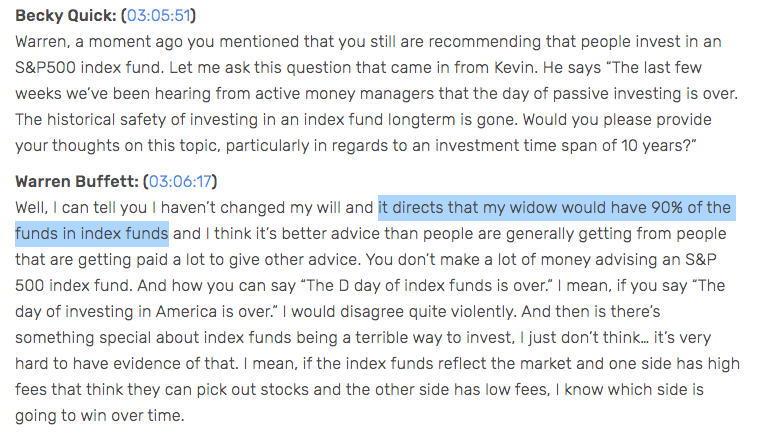Image resolution: width=763 pixels, height=435 pixels.
Task: Click the words "historical safety" in the question
Action: click(110, 121)
